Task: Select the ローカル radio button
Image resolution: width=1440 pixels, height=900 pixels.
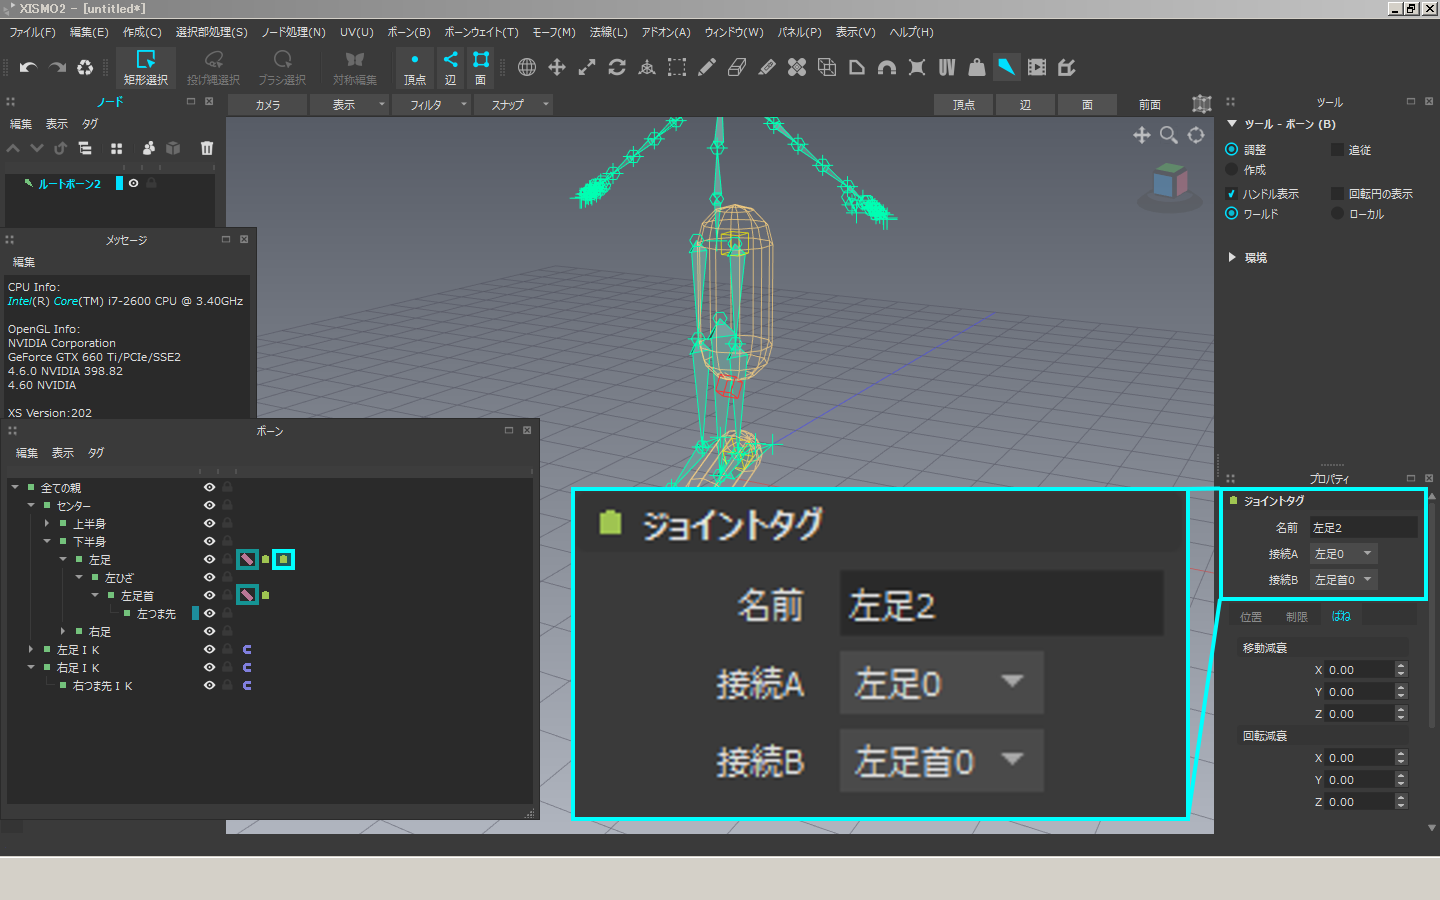Action: pos(1337,213)
